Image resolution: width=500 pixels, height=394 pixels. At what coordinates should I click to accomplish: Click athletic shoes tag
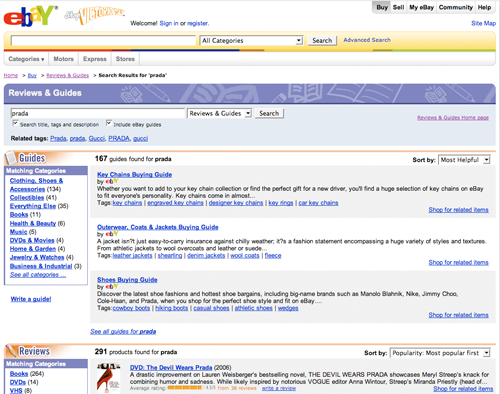(x=254, y=308)
